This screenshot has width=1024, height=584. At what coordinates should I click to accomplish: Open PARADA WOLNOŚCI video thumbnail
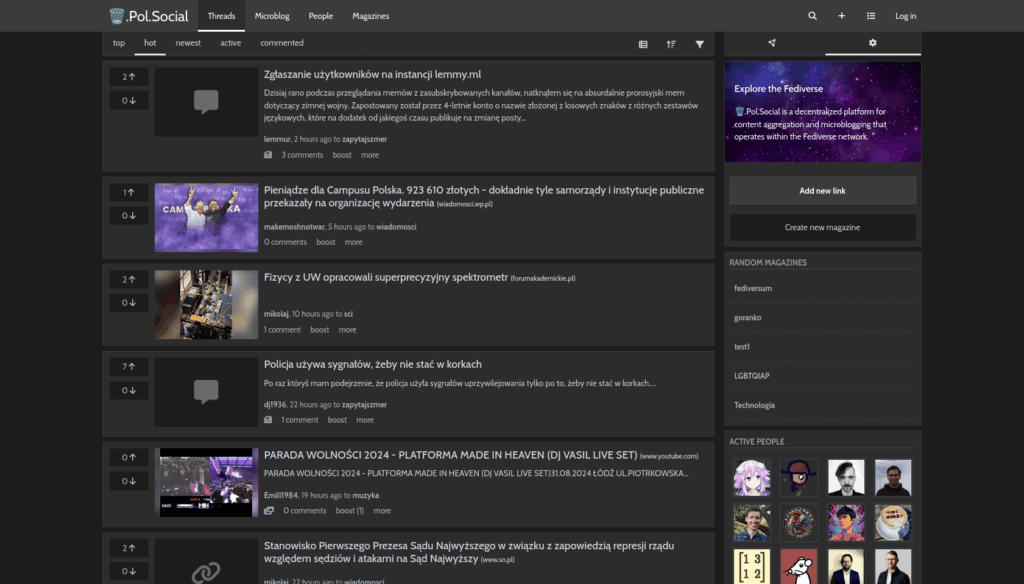206,483
